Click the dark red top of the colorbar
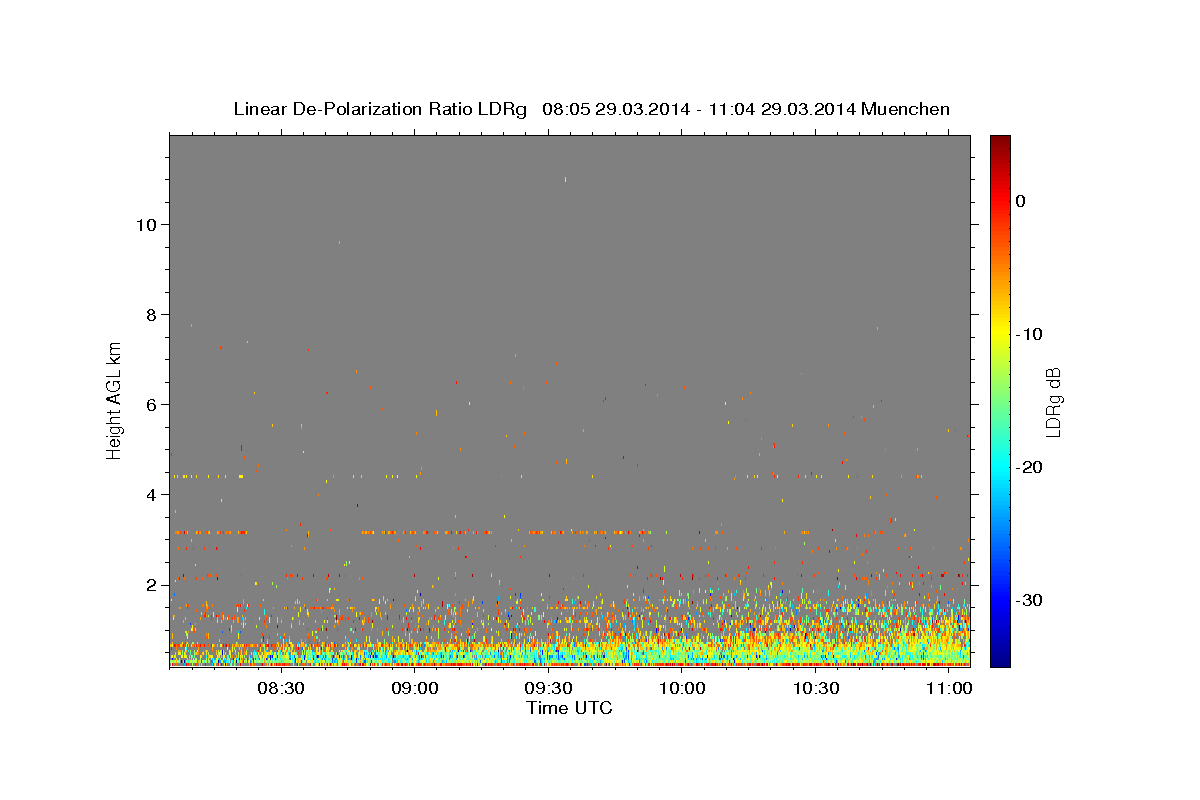 click(1000, 142)
